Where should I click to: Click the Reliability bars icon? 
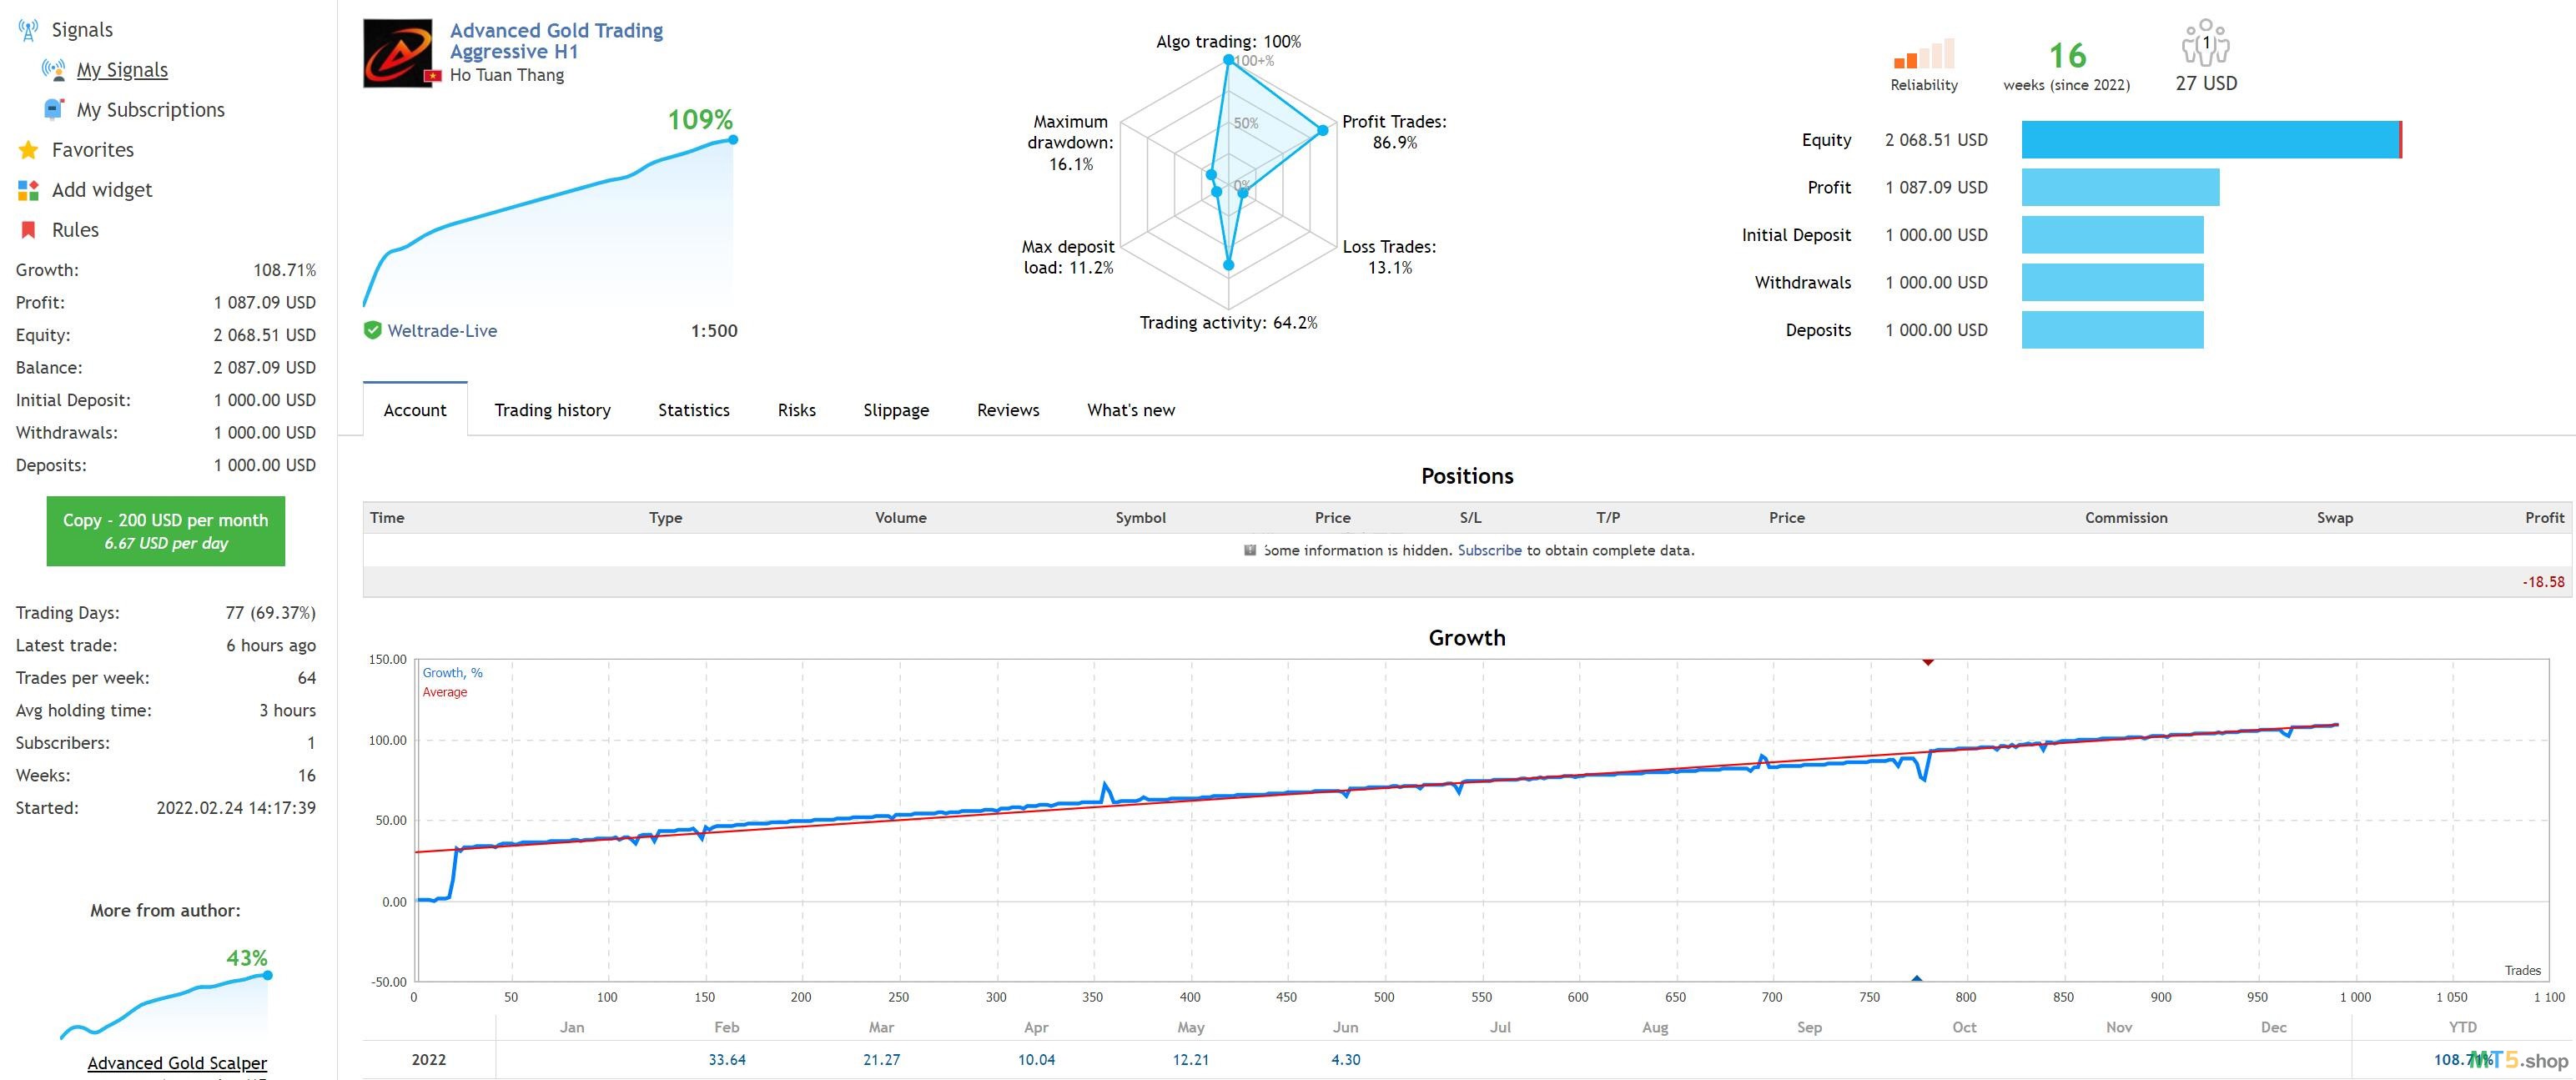1923,53
